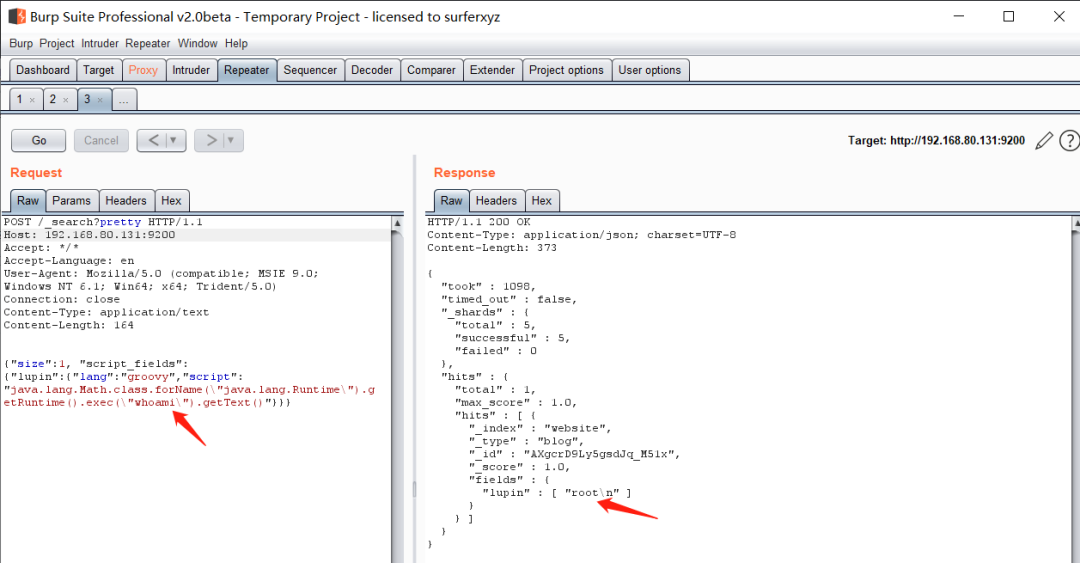The image size is (1080, 563).
Task: Add a new Repeater tab with '...'
Action: (124, 100)
